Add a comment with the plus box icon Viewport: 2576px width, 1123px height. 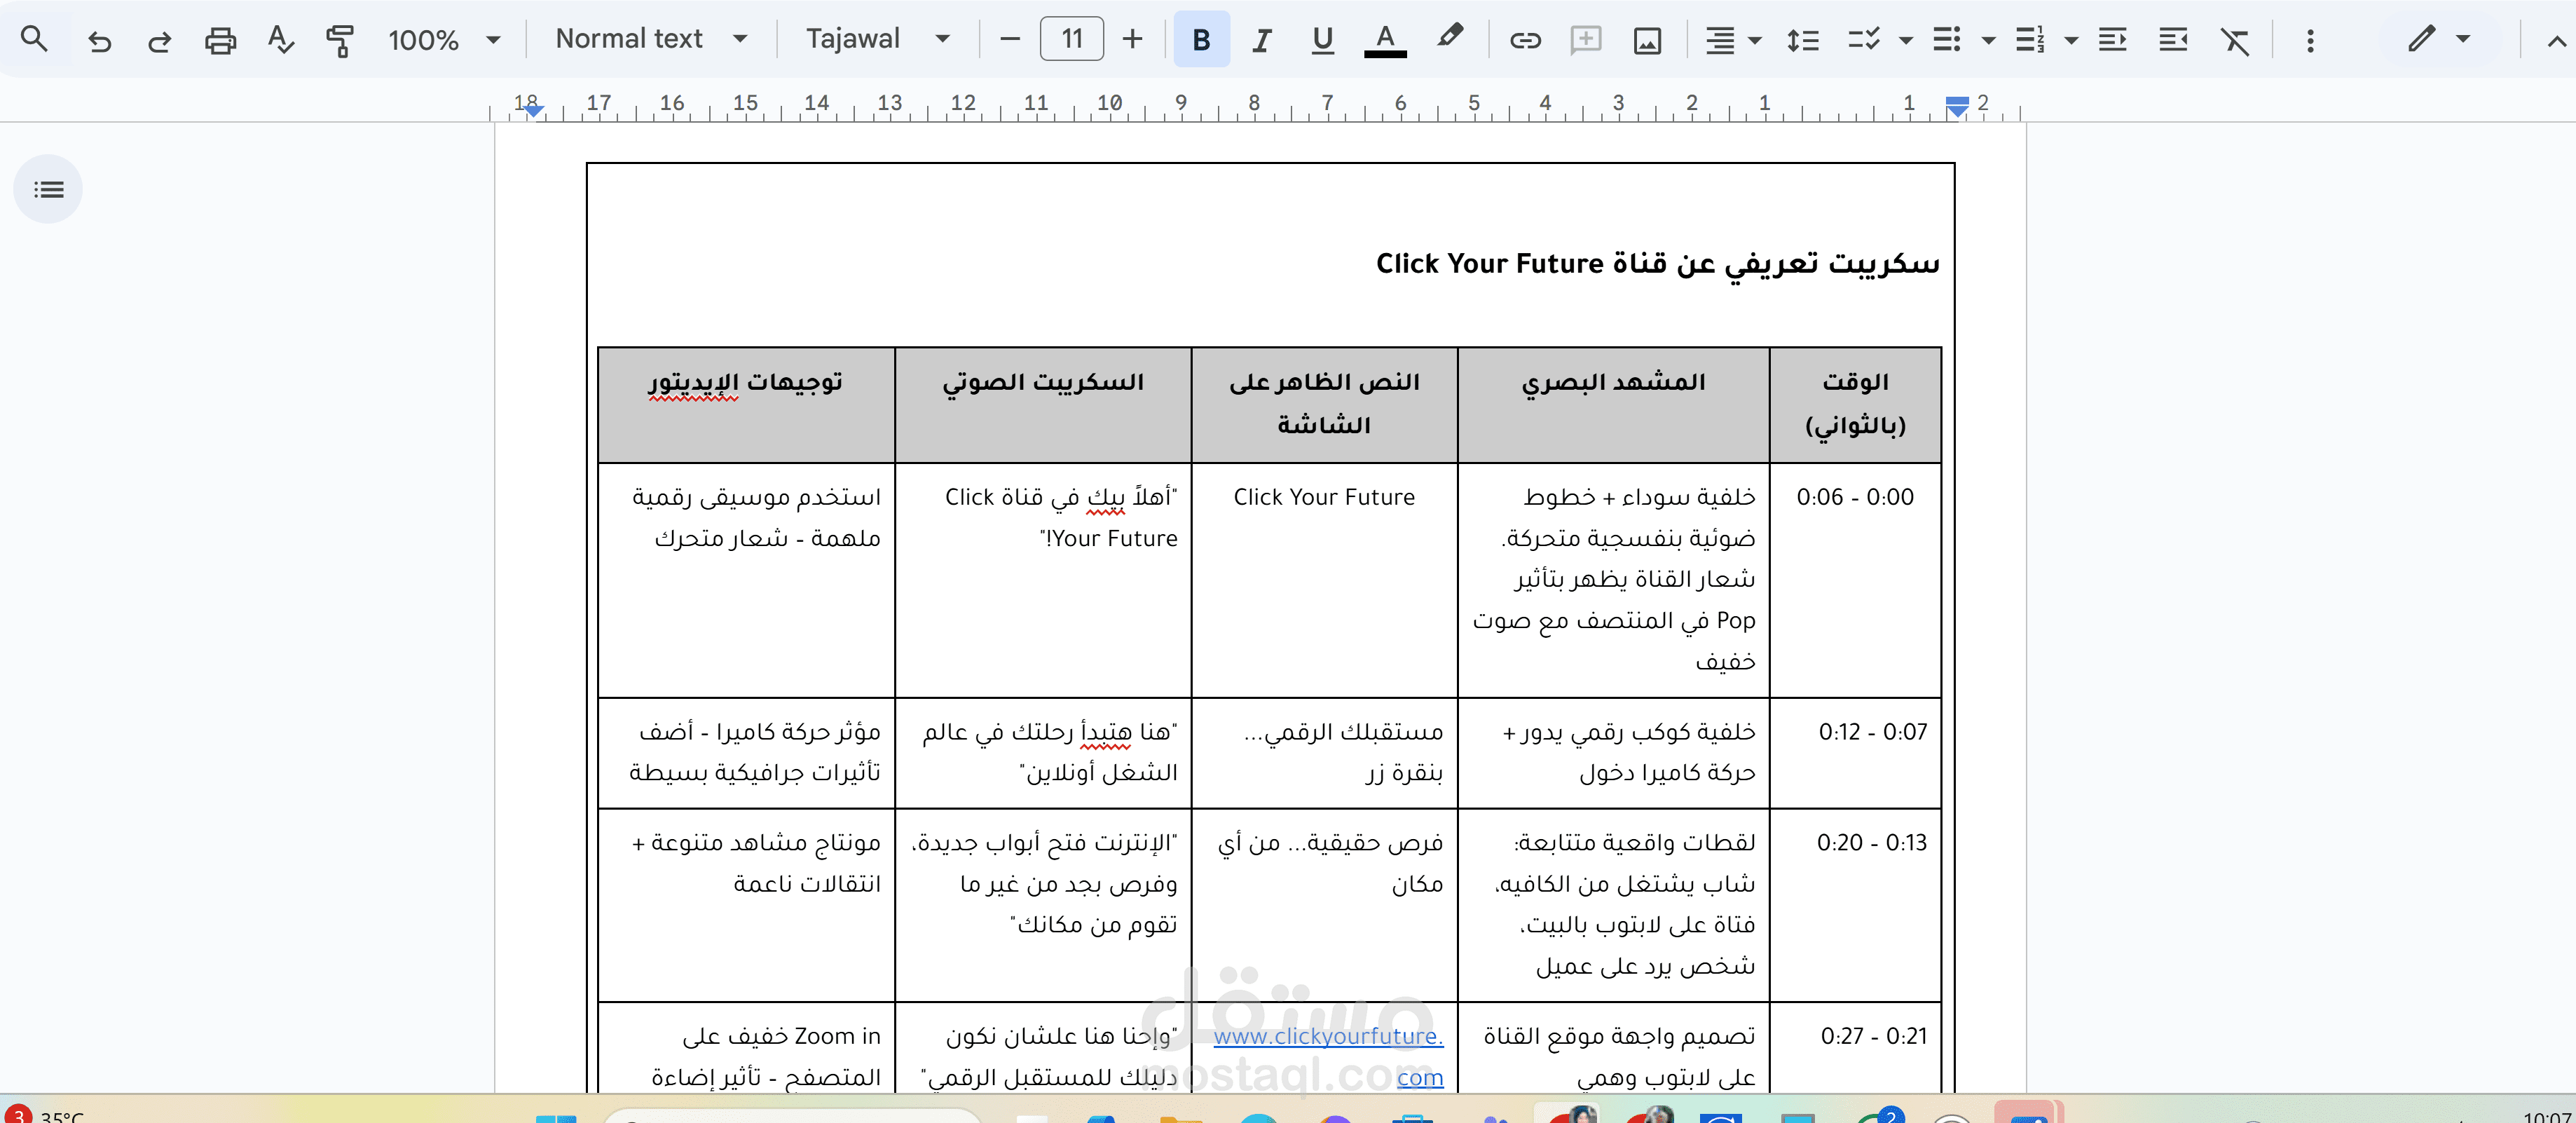[1586, 40]
